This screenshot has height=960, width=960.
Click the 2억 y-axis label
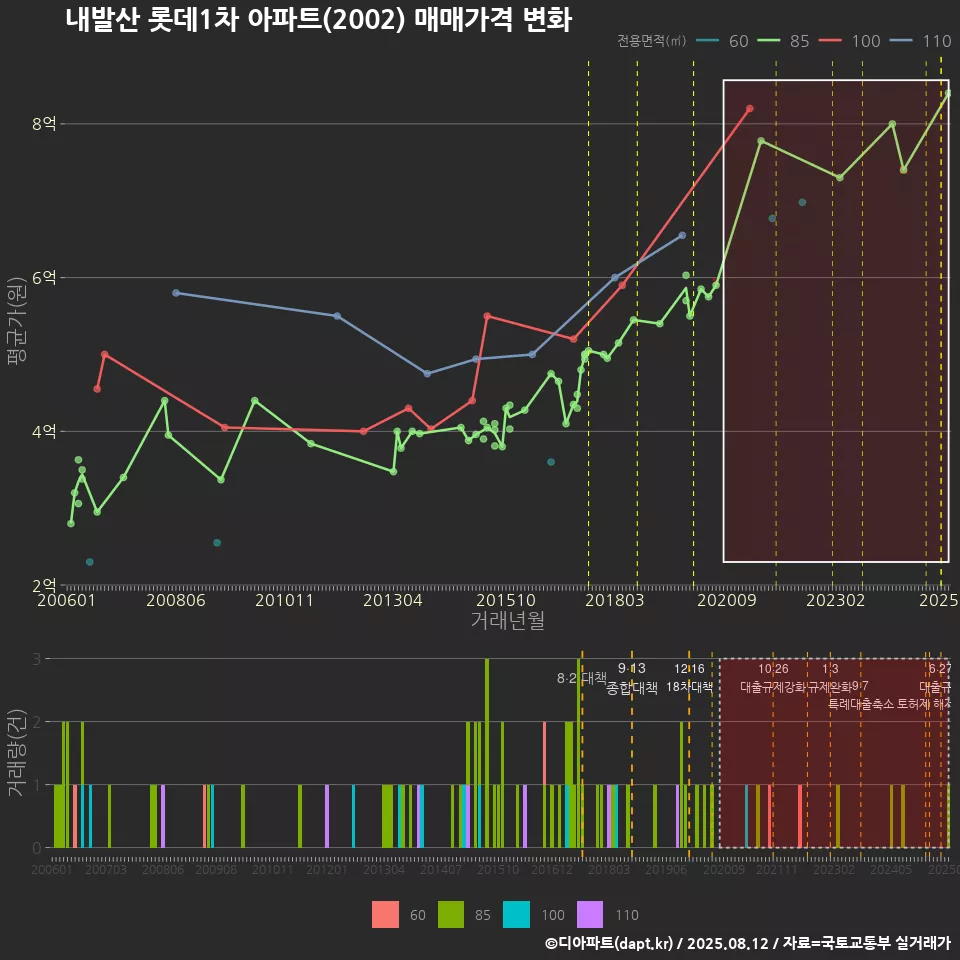pos(44,585)
